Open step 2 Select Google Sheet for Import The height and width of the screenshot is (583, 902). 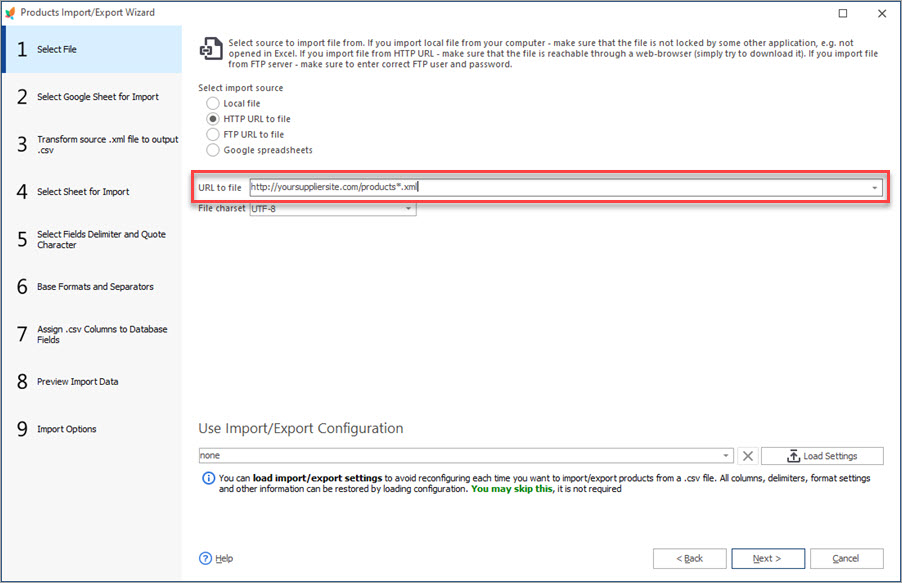tap(92, 97)
